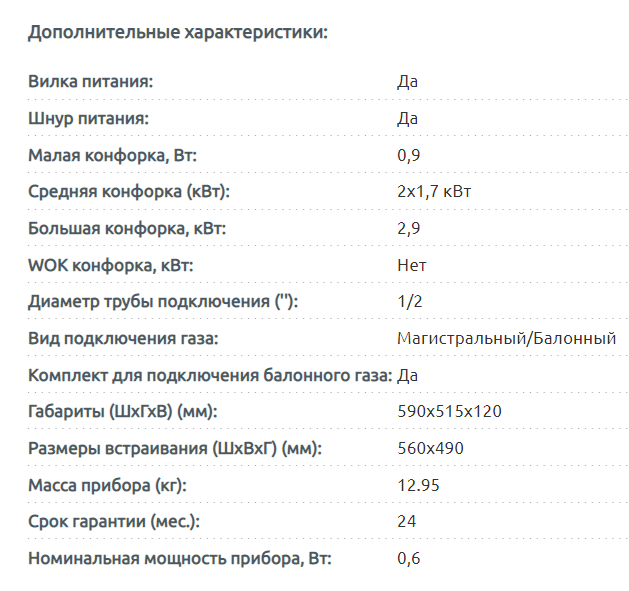
Task: Select the "1/2" pipe diameter value
Action: pyautogui.click(x=411, y=302)
